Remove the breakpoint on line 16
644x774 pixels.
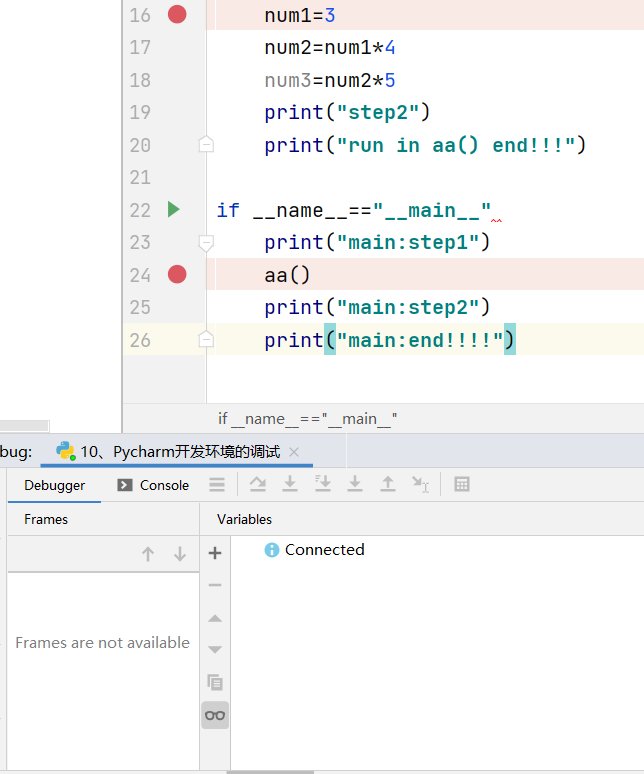tap(177, 14)
